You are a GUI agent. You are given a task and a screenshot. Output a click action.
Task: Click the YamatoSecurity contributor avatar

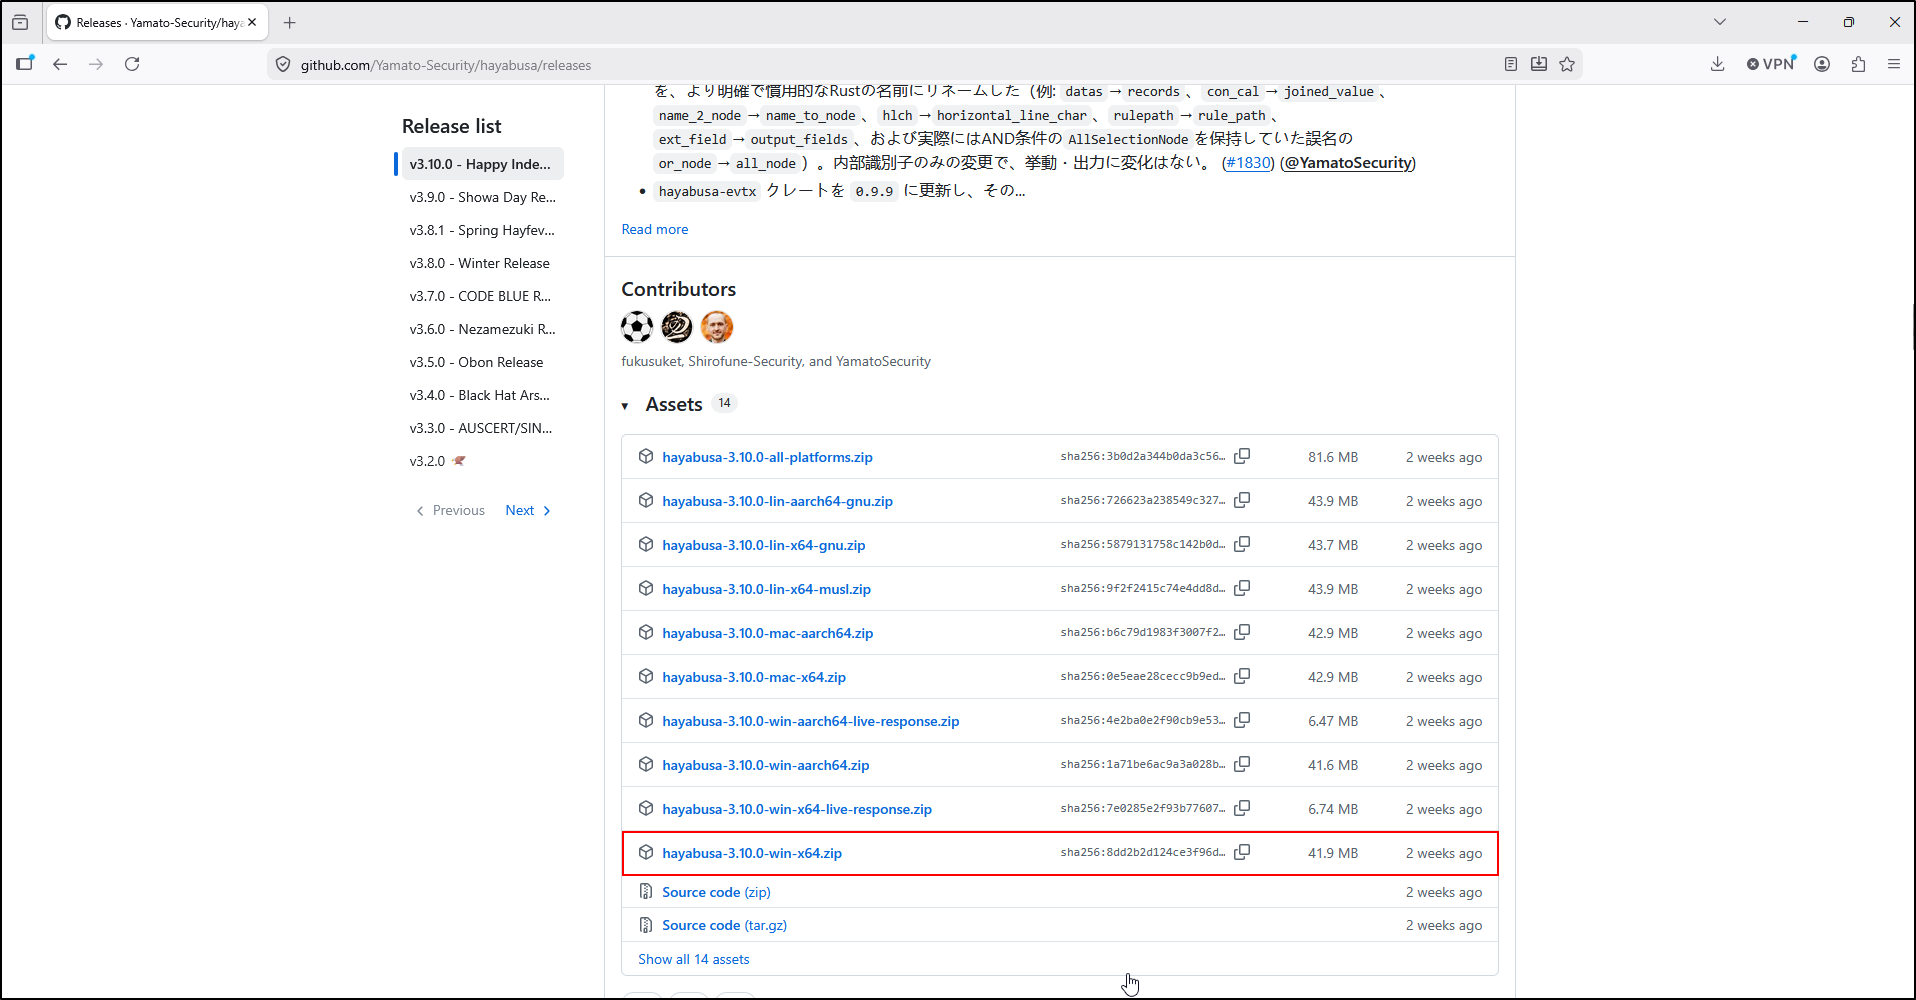717,327
